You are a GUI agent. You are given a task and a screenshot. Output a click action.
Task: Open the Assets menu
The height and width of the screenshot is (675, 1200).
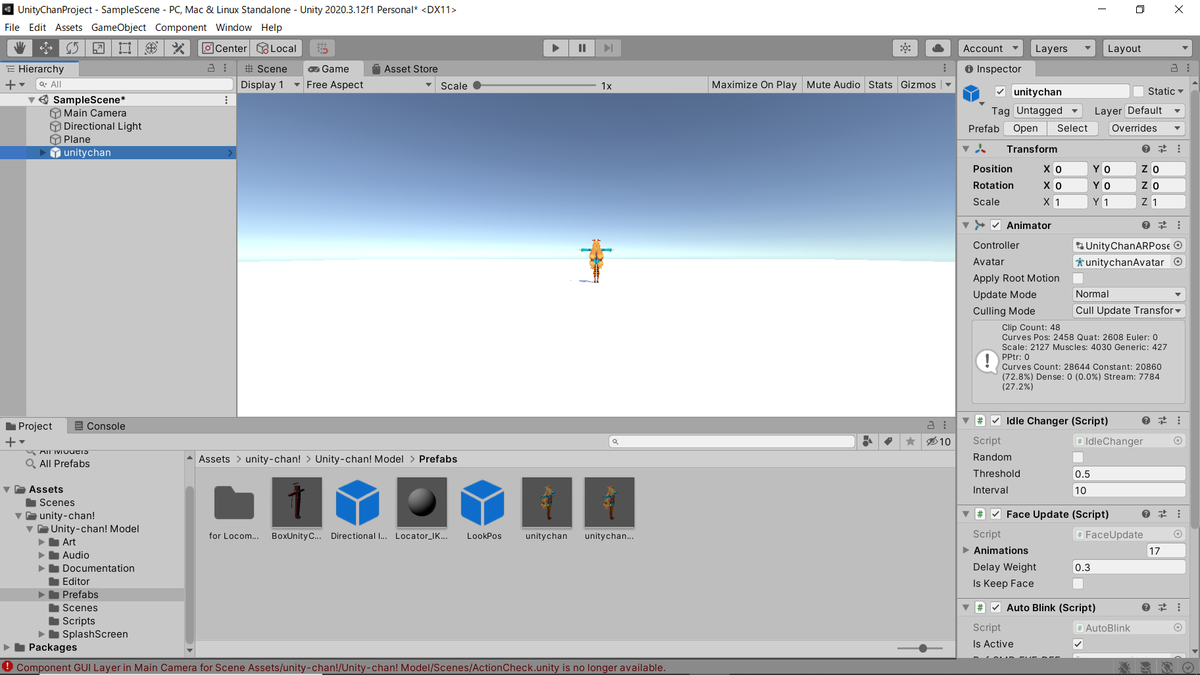tap(69, 27)
